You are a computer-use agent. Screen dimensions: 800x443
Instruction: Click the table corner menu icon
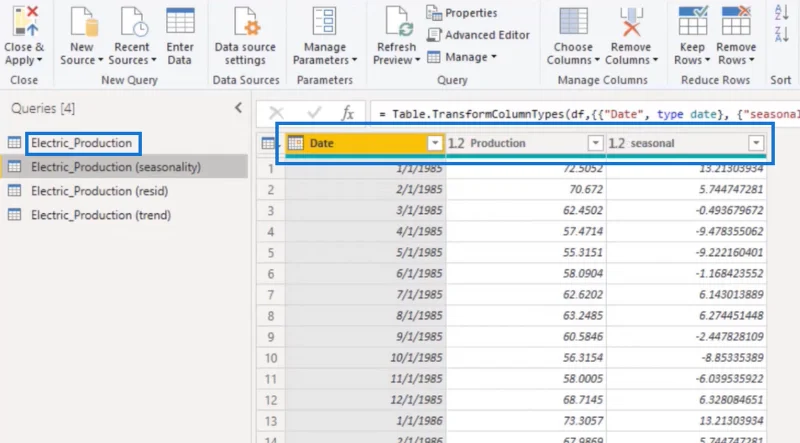tap(268, 143)
